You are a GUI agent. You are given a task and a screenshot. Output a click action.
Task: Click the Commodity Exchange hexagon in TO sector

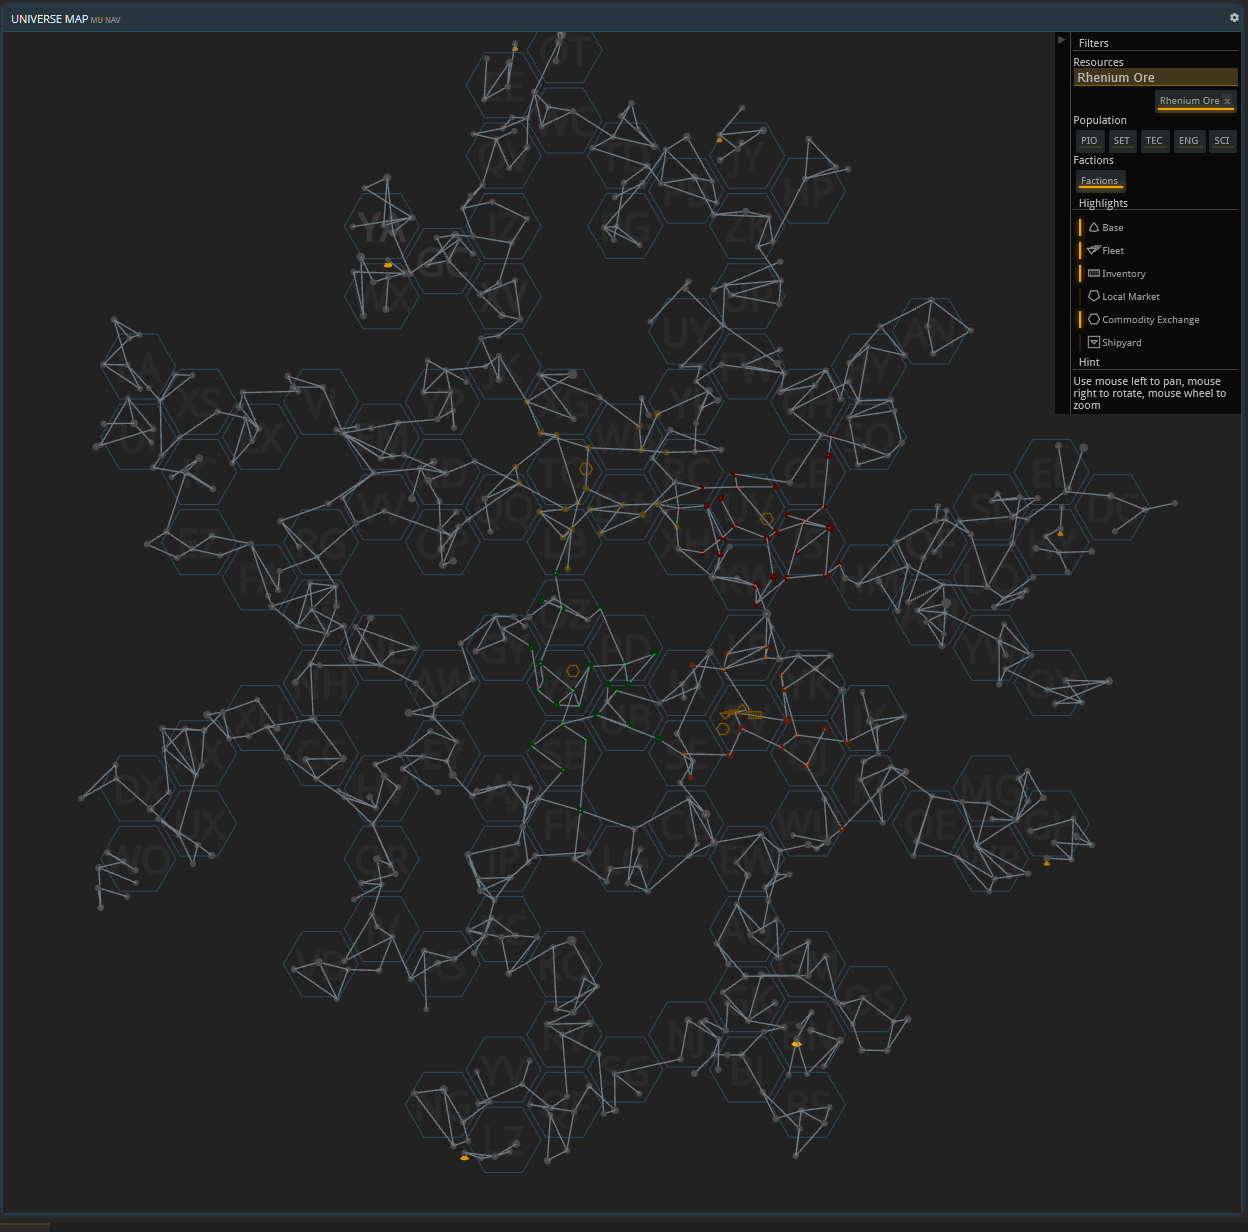point(586,469)
